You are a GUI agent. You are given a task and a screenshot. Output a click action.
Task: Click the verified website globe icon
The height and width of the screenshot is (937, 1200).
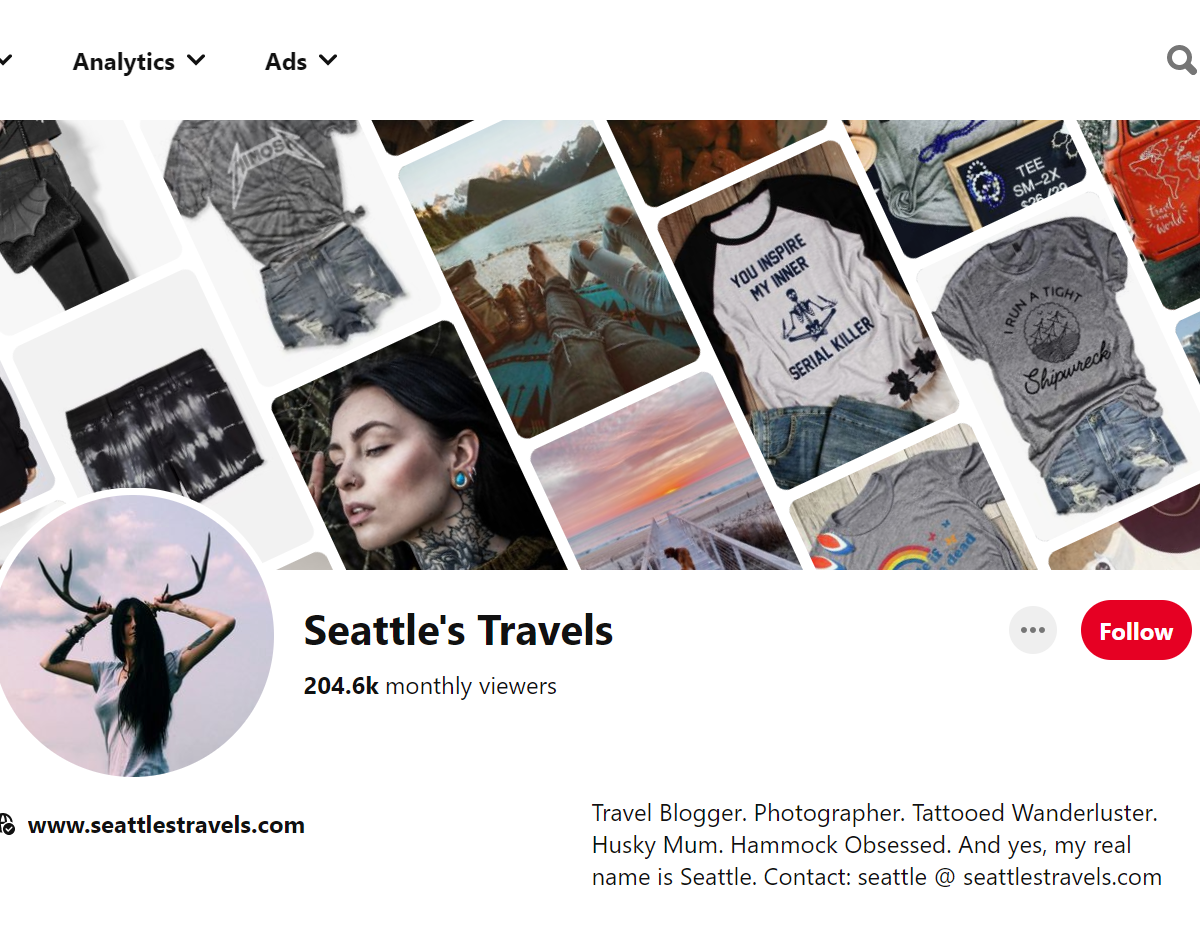pyautogui.click(x=7, y=825)
